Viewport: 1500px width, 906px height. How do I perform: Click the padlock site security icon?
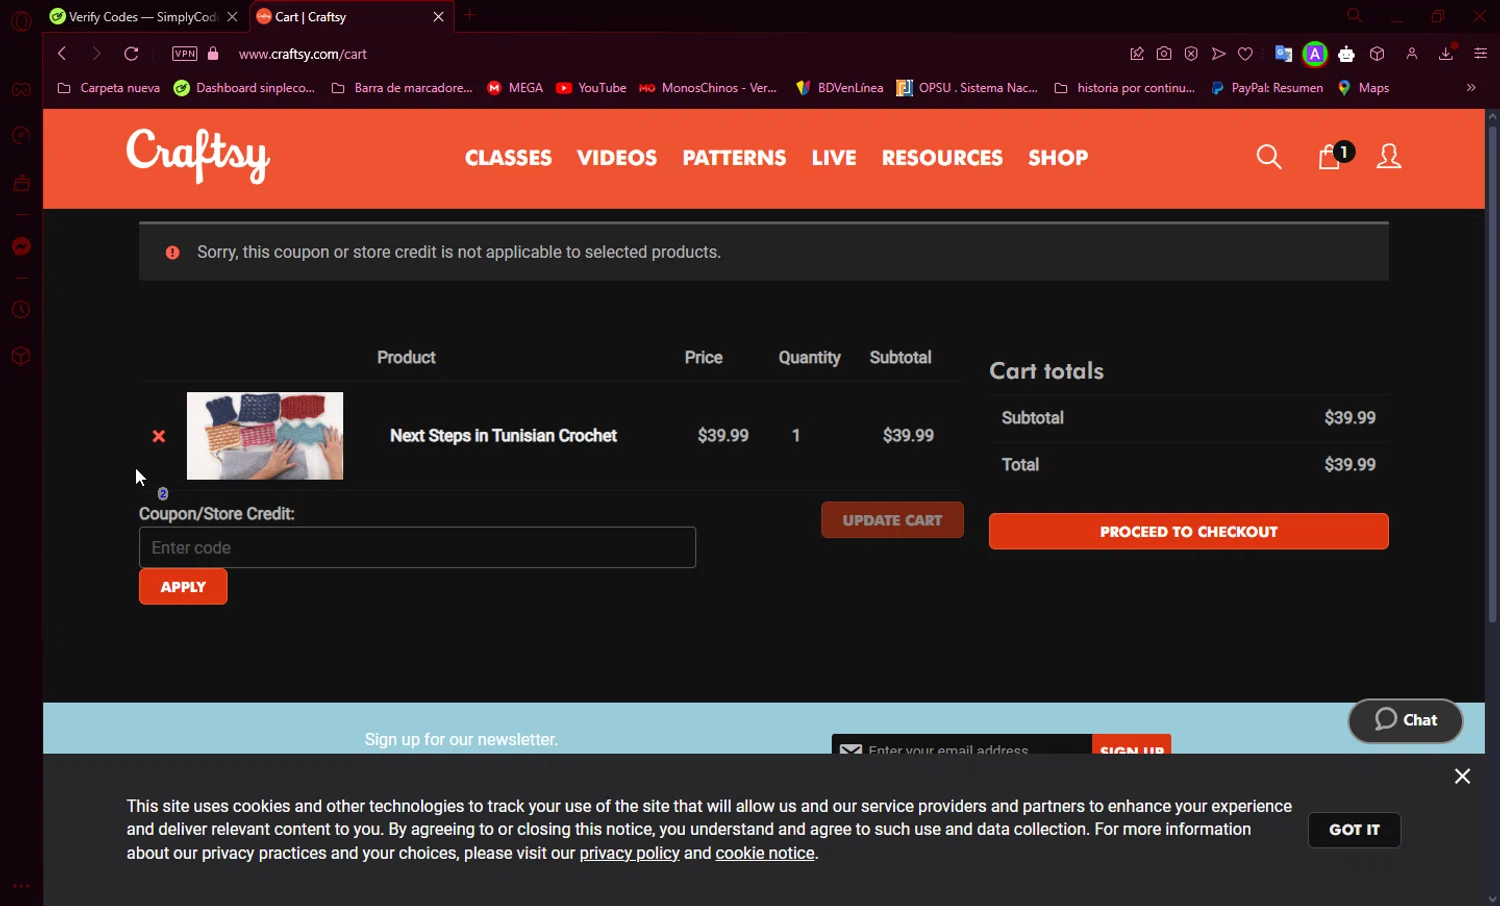click(213, 54)
